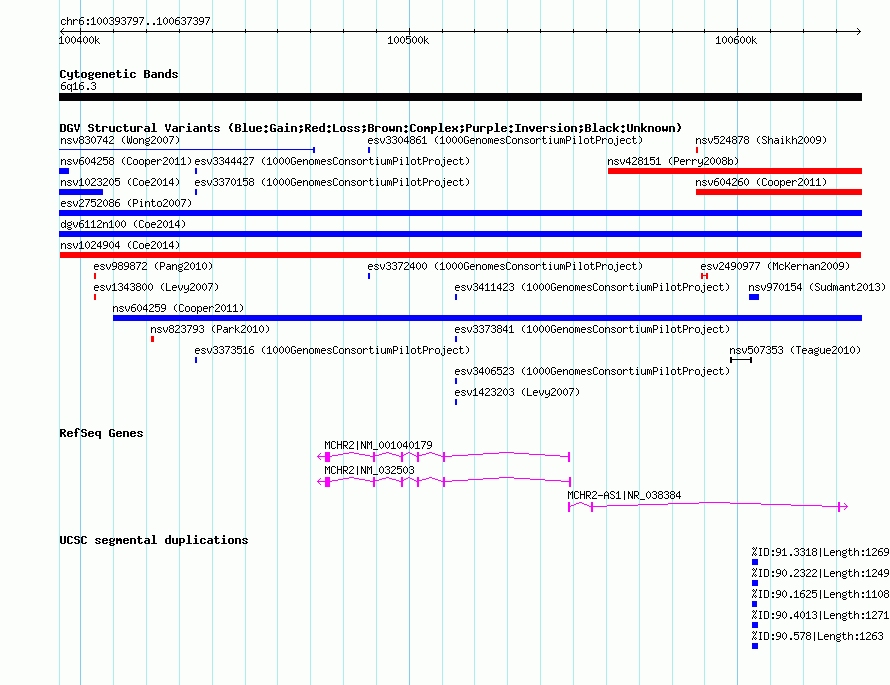This screenshot has height=685, width=890.
Task: Click the Cytogenetic Bands track title
Action: [119, 74]
